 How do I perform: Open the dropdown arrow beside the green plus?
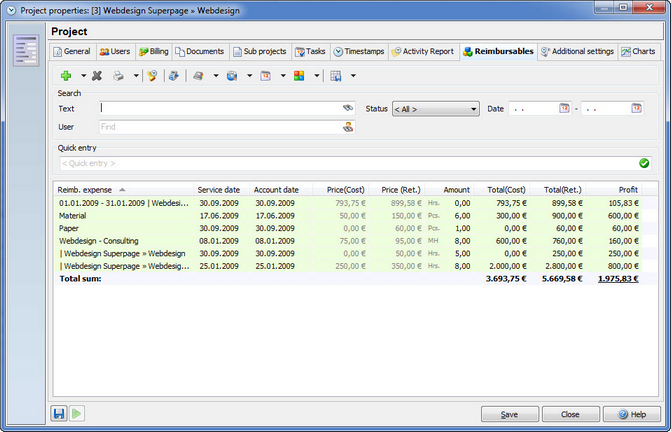click(83, 76)
